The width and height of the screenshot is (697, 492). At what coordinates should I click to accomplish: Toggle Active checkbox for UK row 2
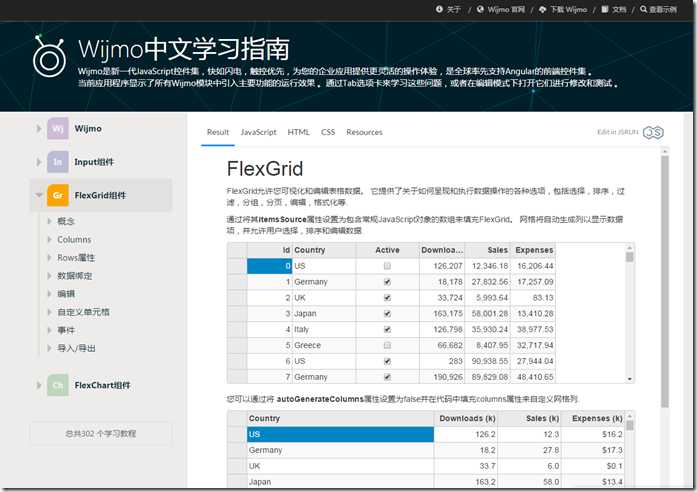click(387, 298)
